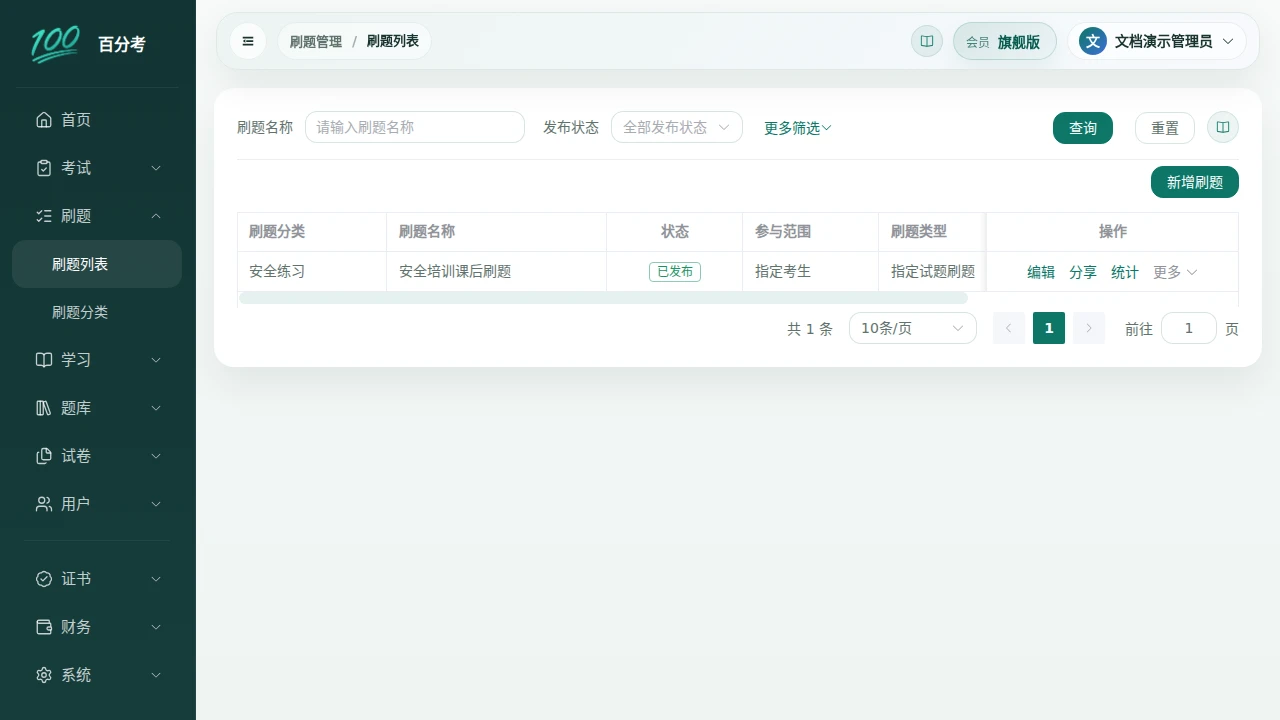Viewport: 1280px width, 720px height.
Task: Expand the 用户 sidebar menu
Action: [98, 504]
